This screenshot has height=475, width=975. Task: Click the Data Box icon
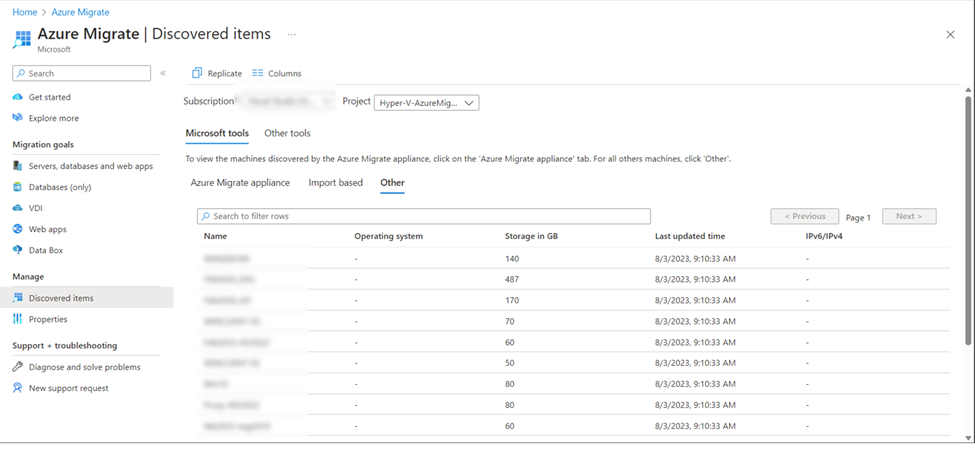click(x=17, y=251)
